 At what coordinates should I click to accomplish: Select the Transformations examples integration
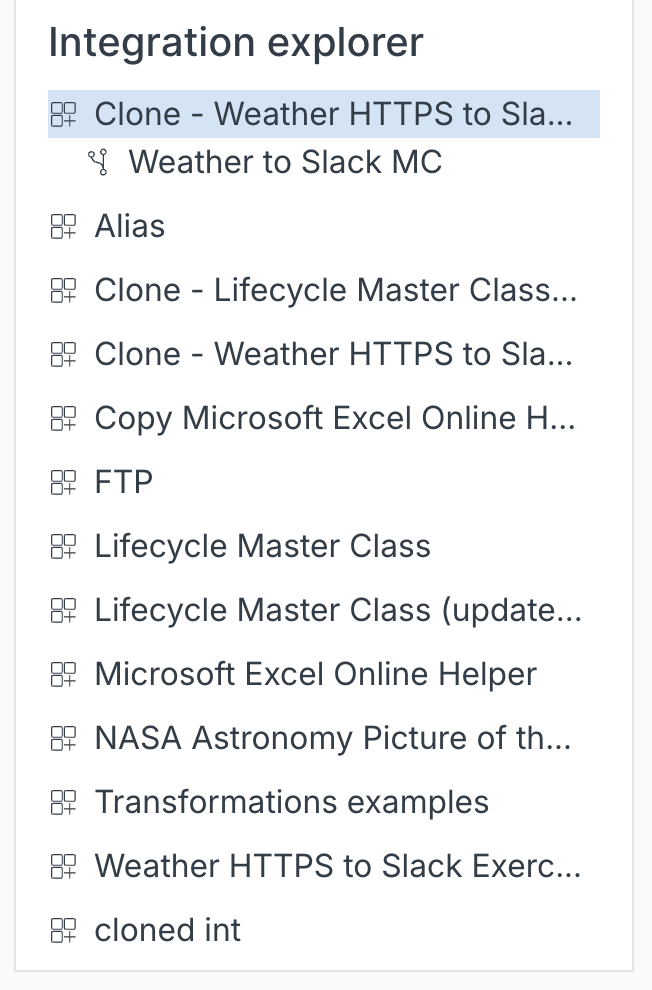[291, 803]
